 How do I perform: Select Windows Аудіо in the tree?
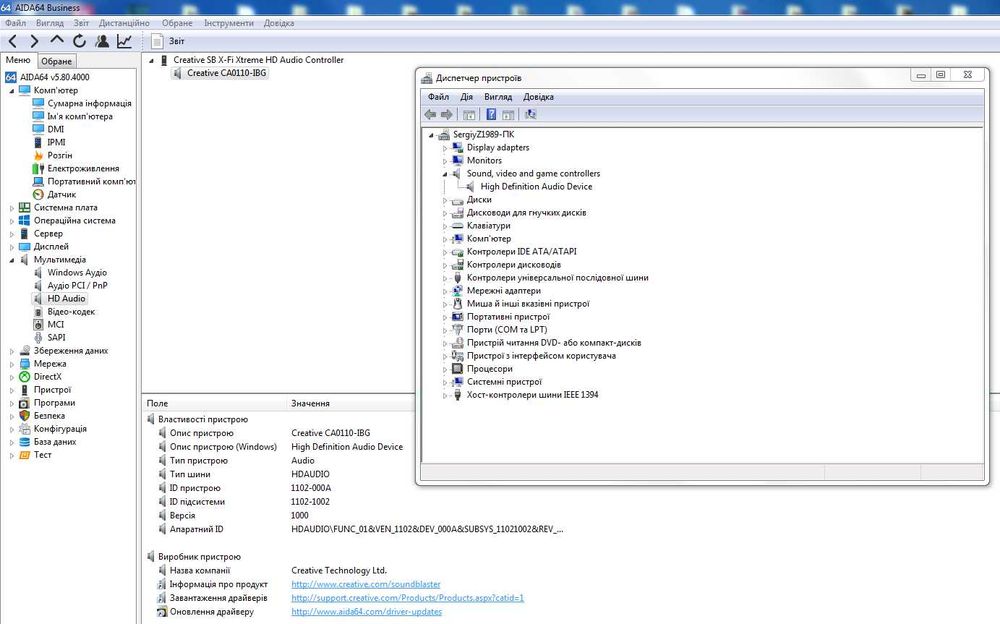[x=77, y=272]
